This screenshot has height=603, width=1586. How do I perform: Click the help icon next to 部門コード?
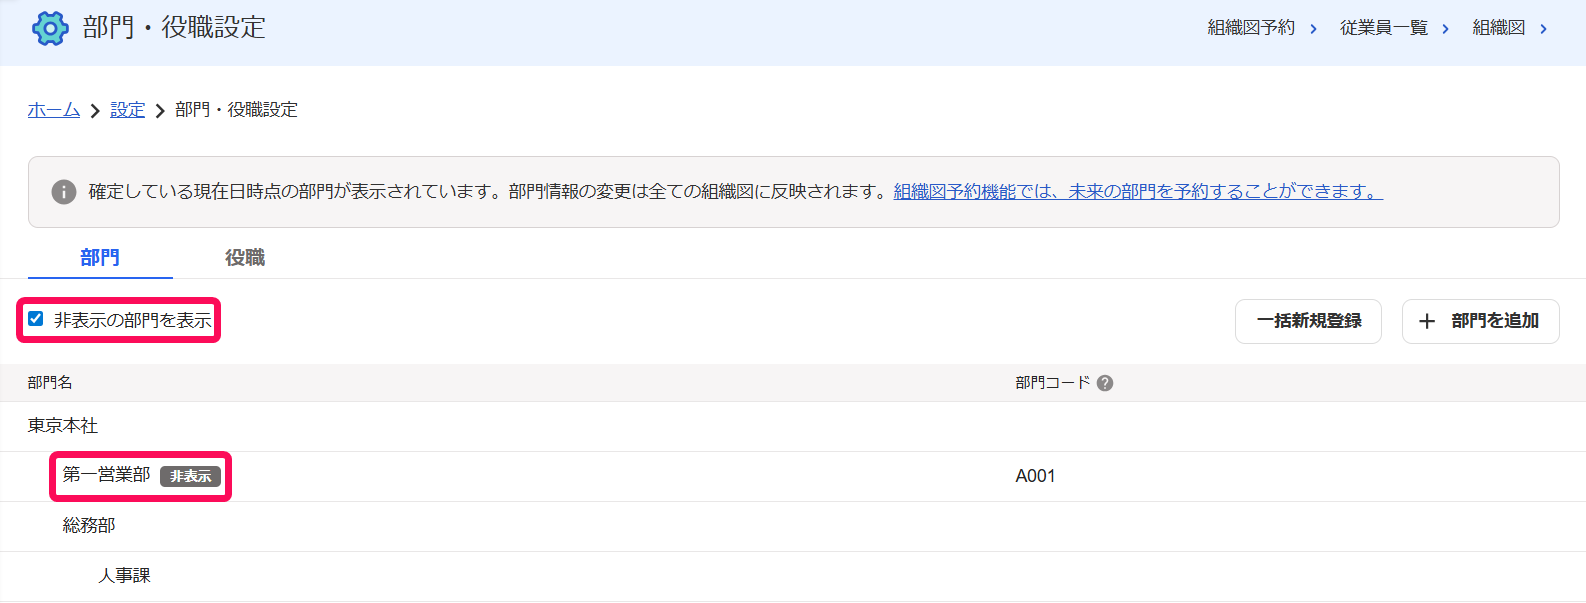(1105, 383)
